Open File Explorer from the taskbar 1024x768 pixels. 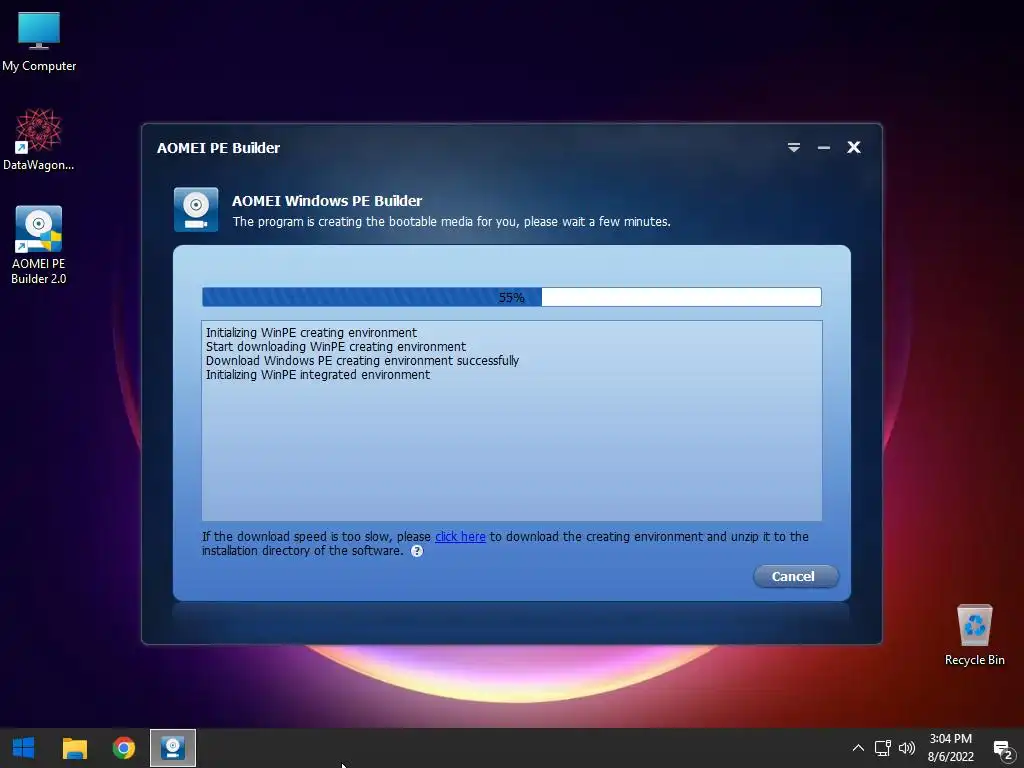click(74, 748)
